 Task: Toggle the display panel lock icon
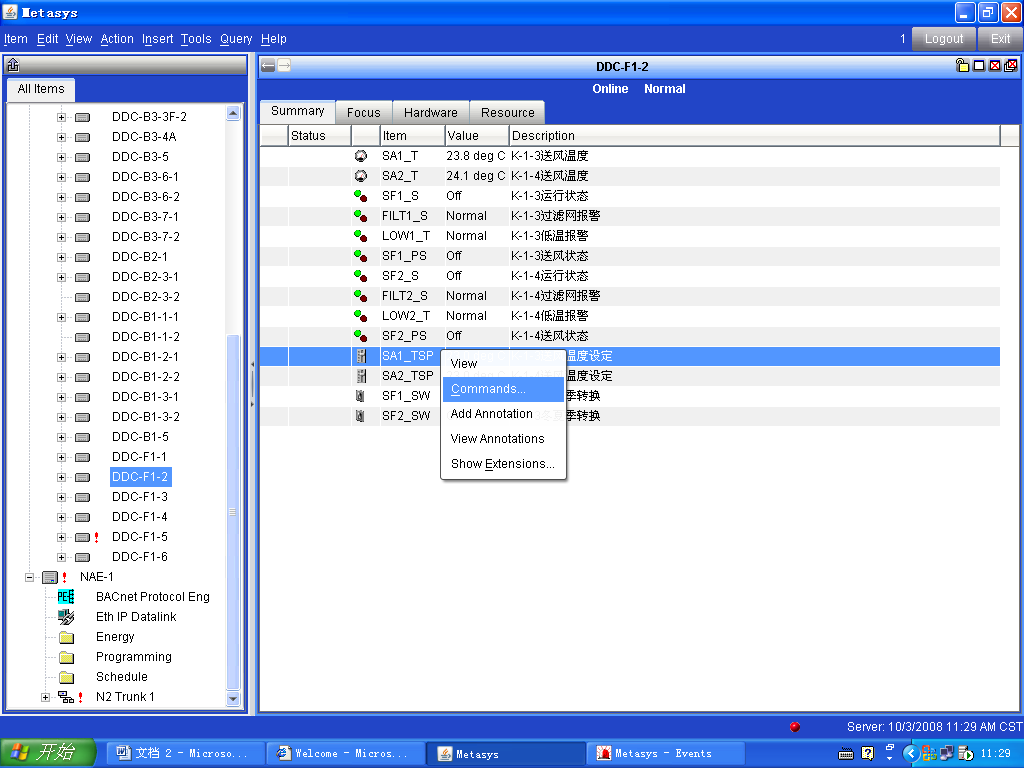[962, 66]
